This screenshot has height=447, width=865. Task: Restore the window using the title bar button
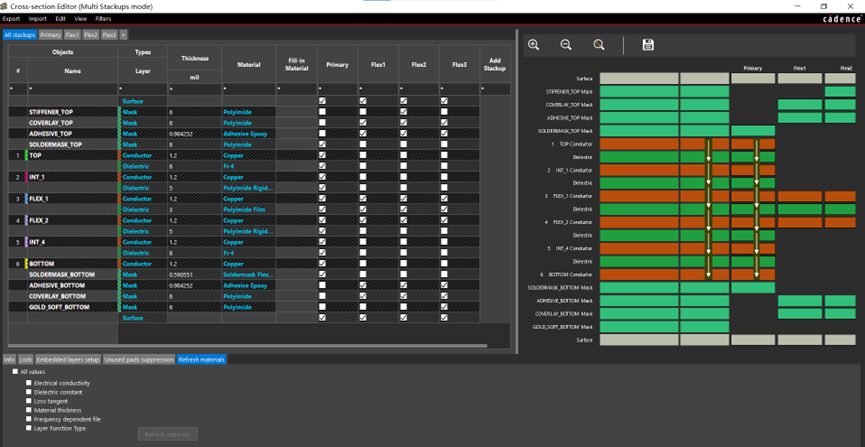click(824, 6)
